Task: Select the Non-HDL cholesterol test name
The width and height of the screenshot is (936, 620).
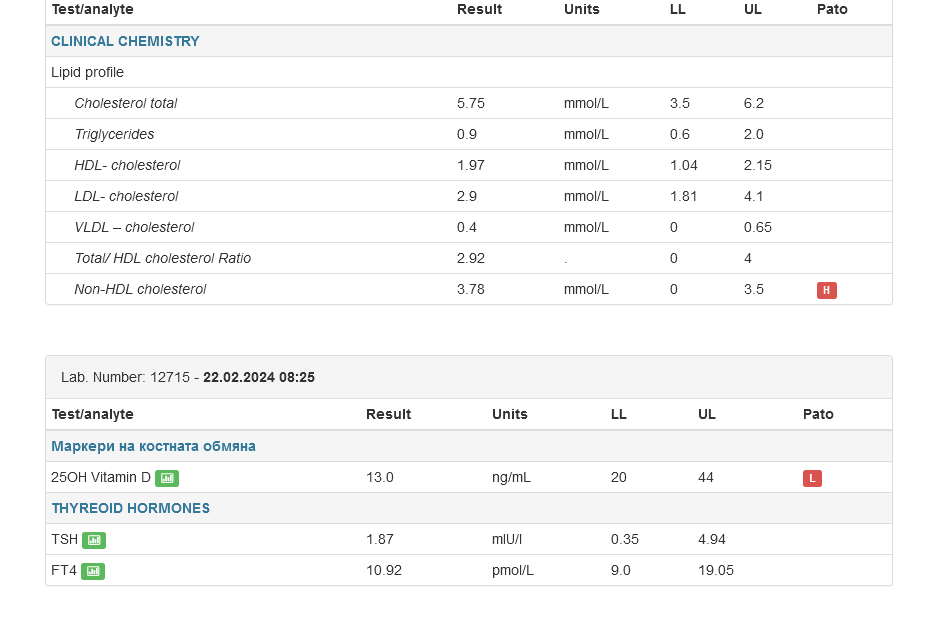Action: (x=140, y=289)
